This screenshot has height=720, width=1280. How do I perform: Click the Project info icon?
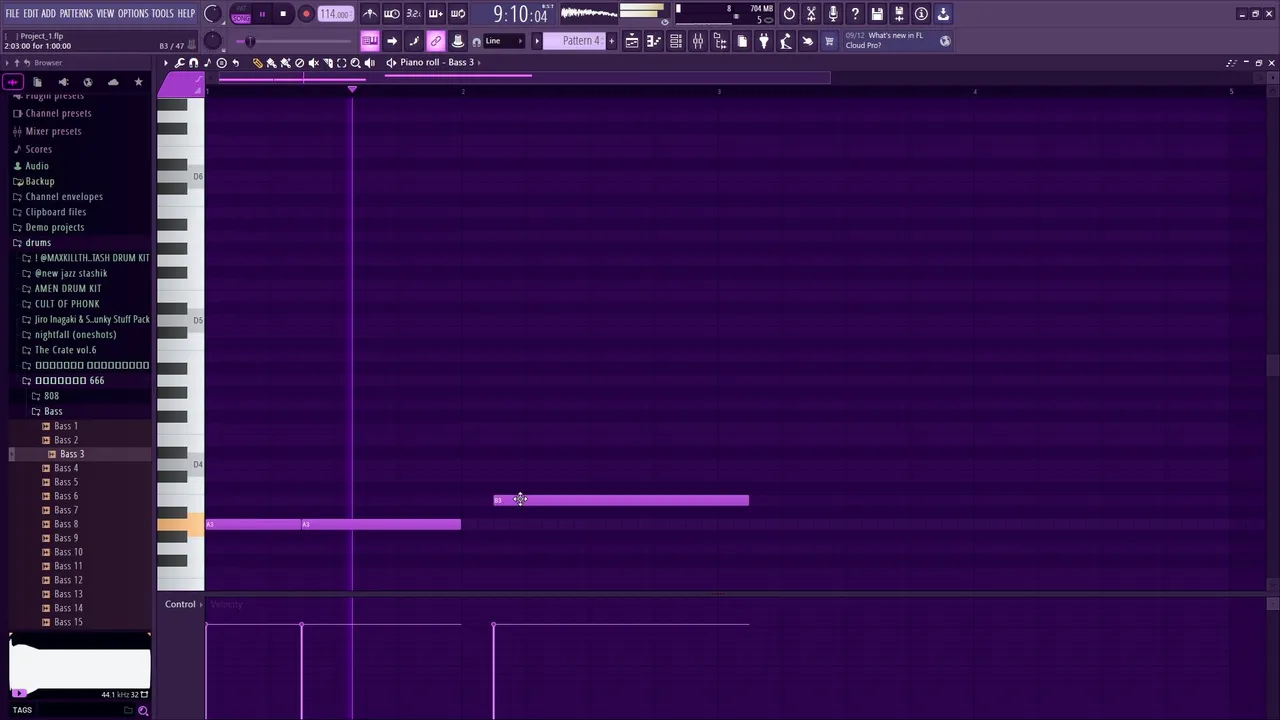point(921,14)
